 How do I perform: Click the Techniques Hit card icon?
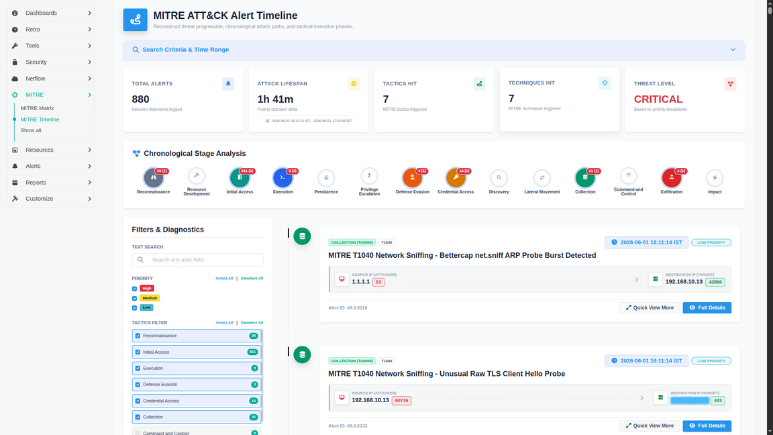[x=604, y=83]
